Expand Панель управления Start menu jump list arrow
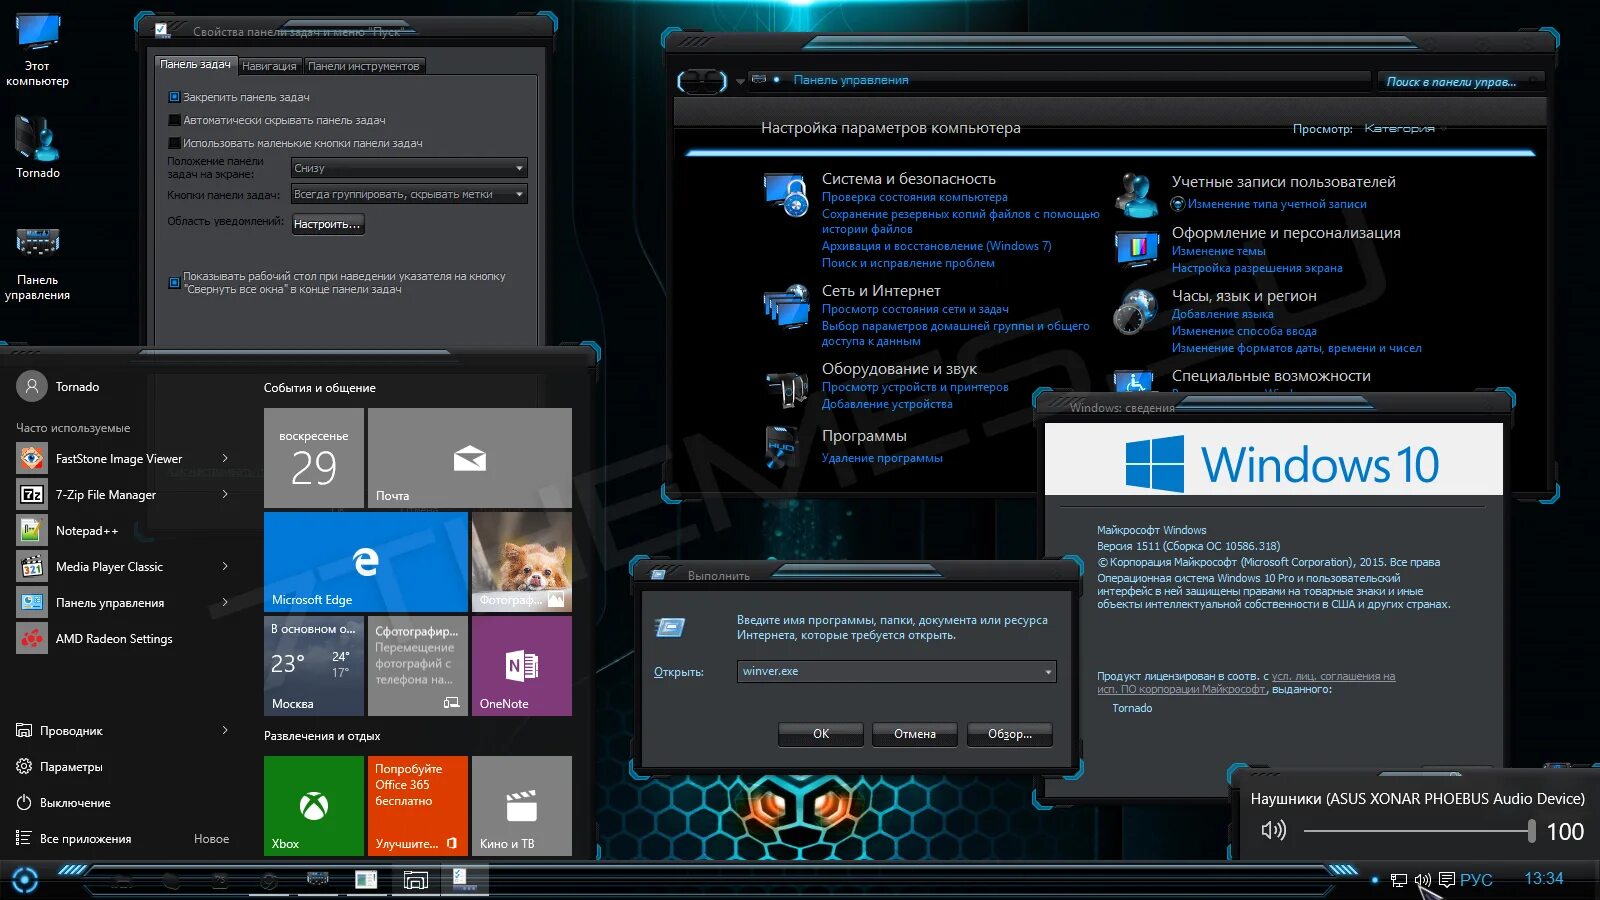The width and height of the screenshot is (1600, 900). 225,603
